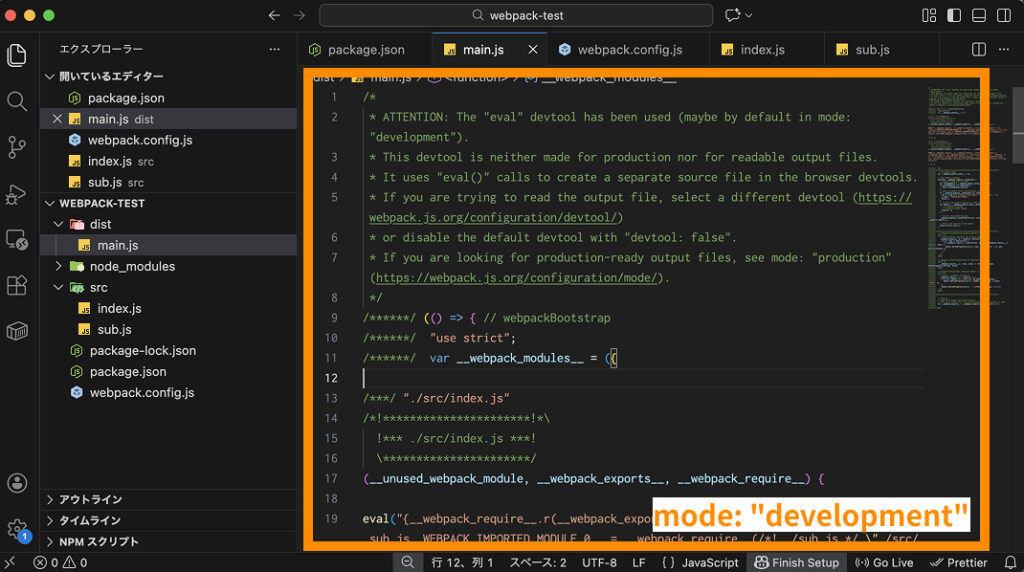The width and height of the screenshot is (1024, 572).
Task: Open the Extensions view
Action: (x=17, y=285)
